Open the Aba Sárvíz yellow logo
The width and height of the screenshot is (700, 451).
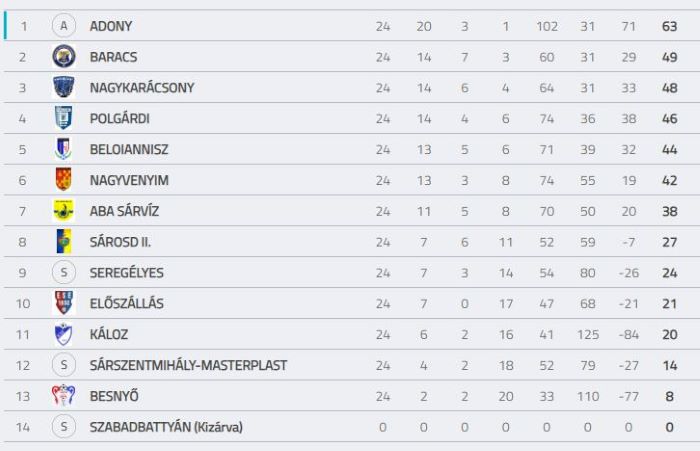click(63, 211)
